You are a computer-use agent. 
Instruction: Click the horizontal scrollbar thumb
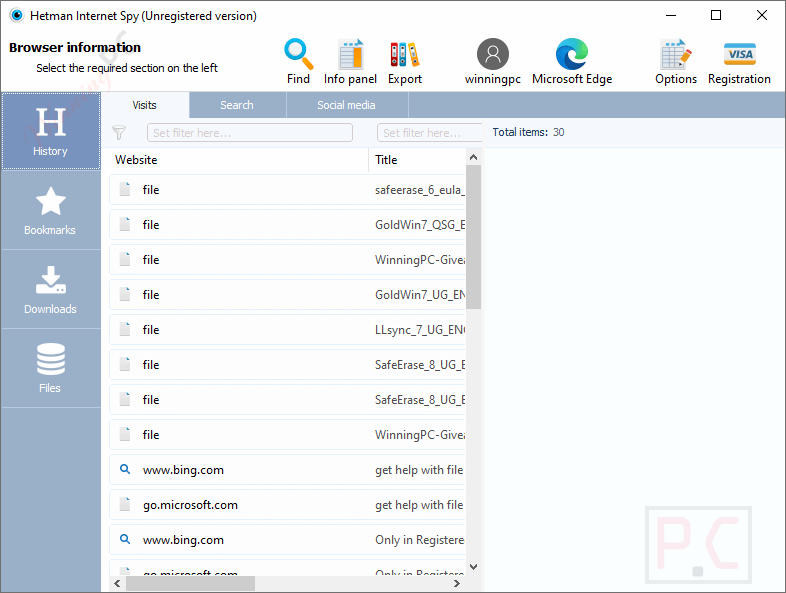tap(190, 583)
